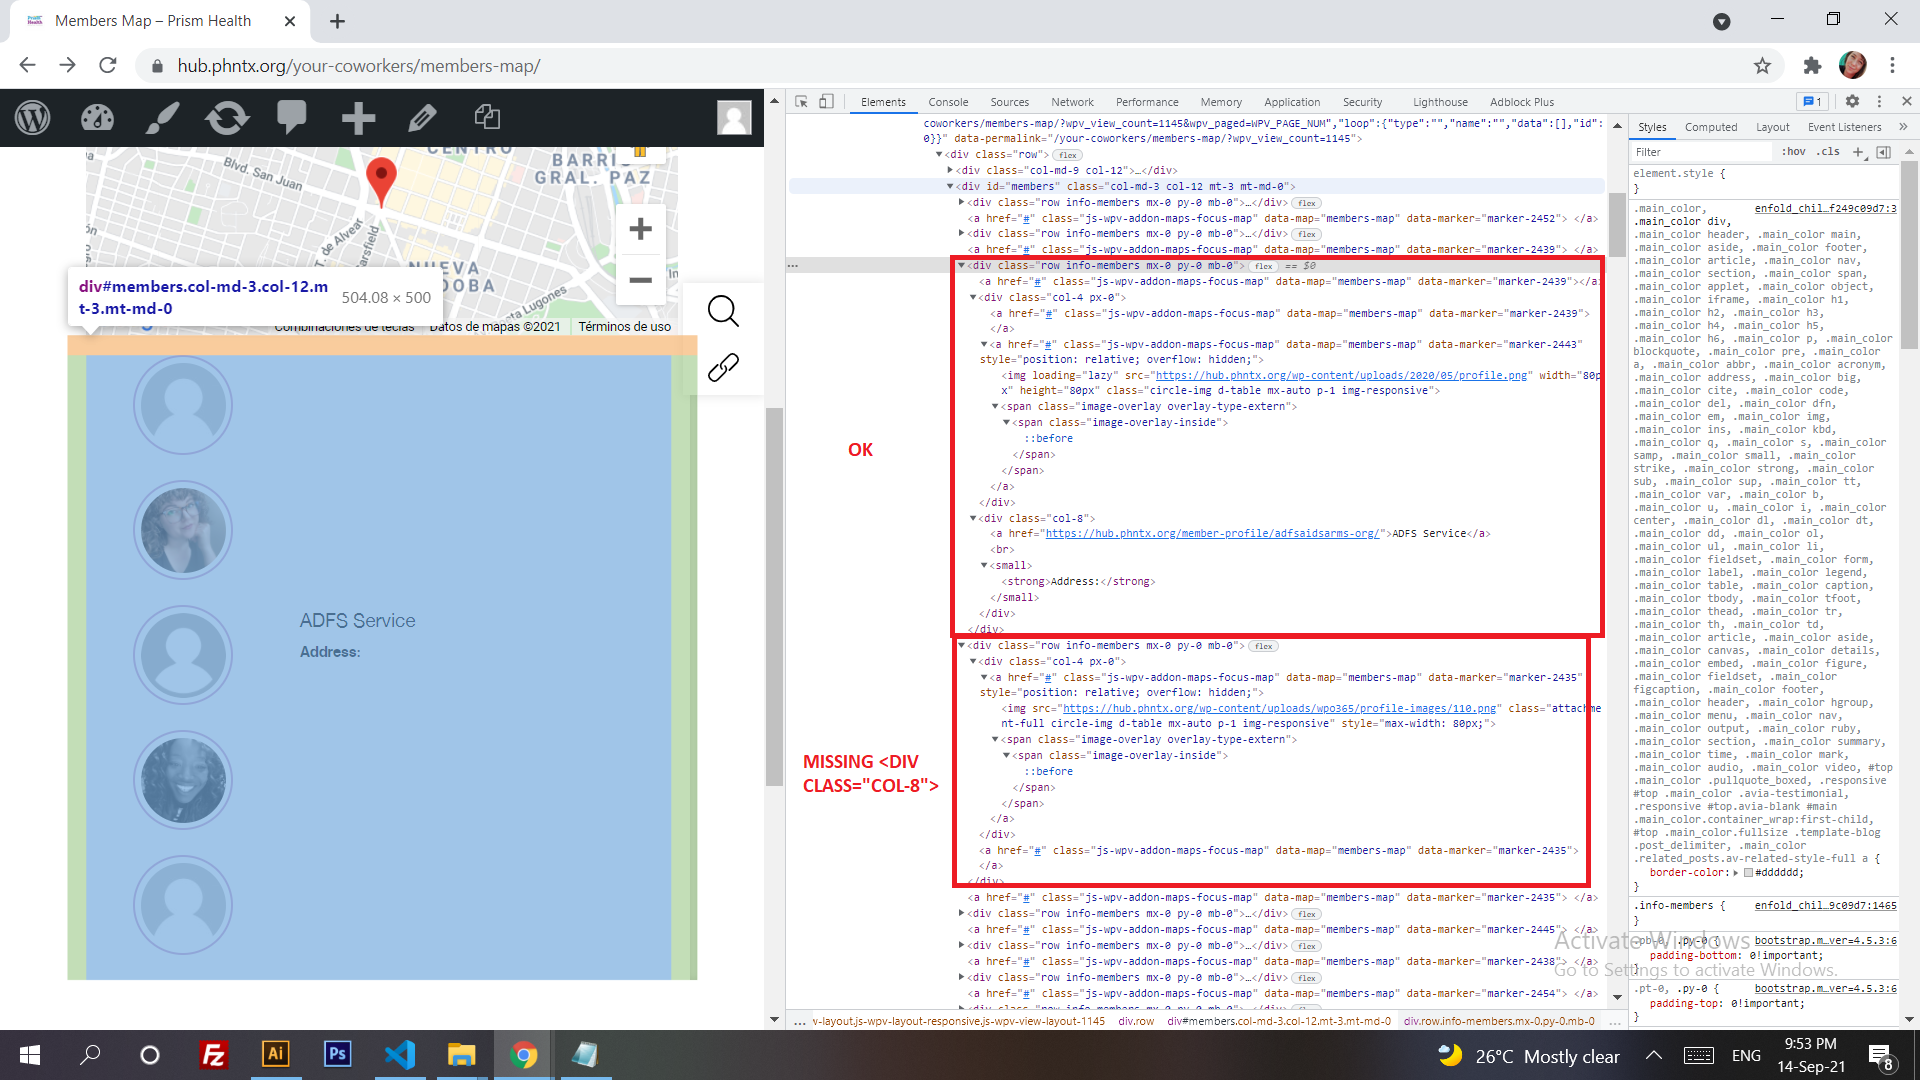Switch to the Elements tab
The height and width of the screenshot is (1080, 1920).
883,102
